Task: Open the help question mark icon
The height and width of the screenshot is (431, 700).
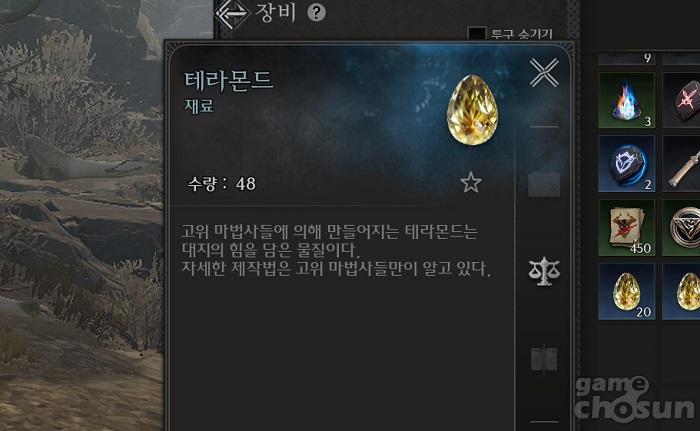Action: click(x=316, y=13)
